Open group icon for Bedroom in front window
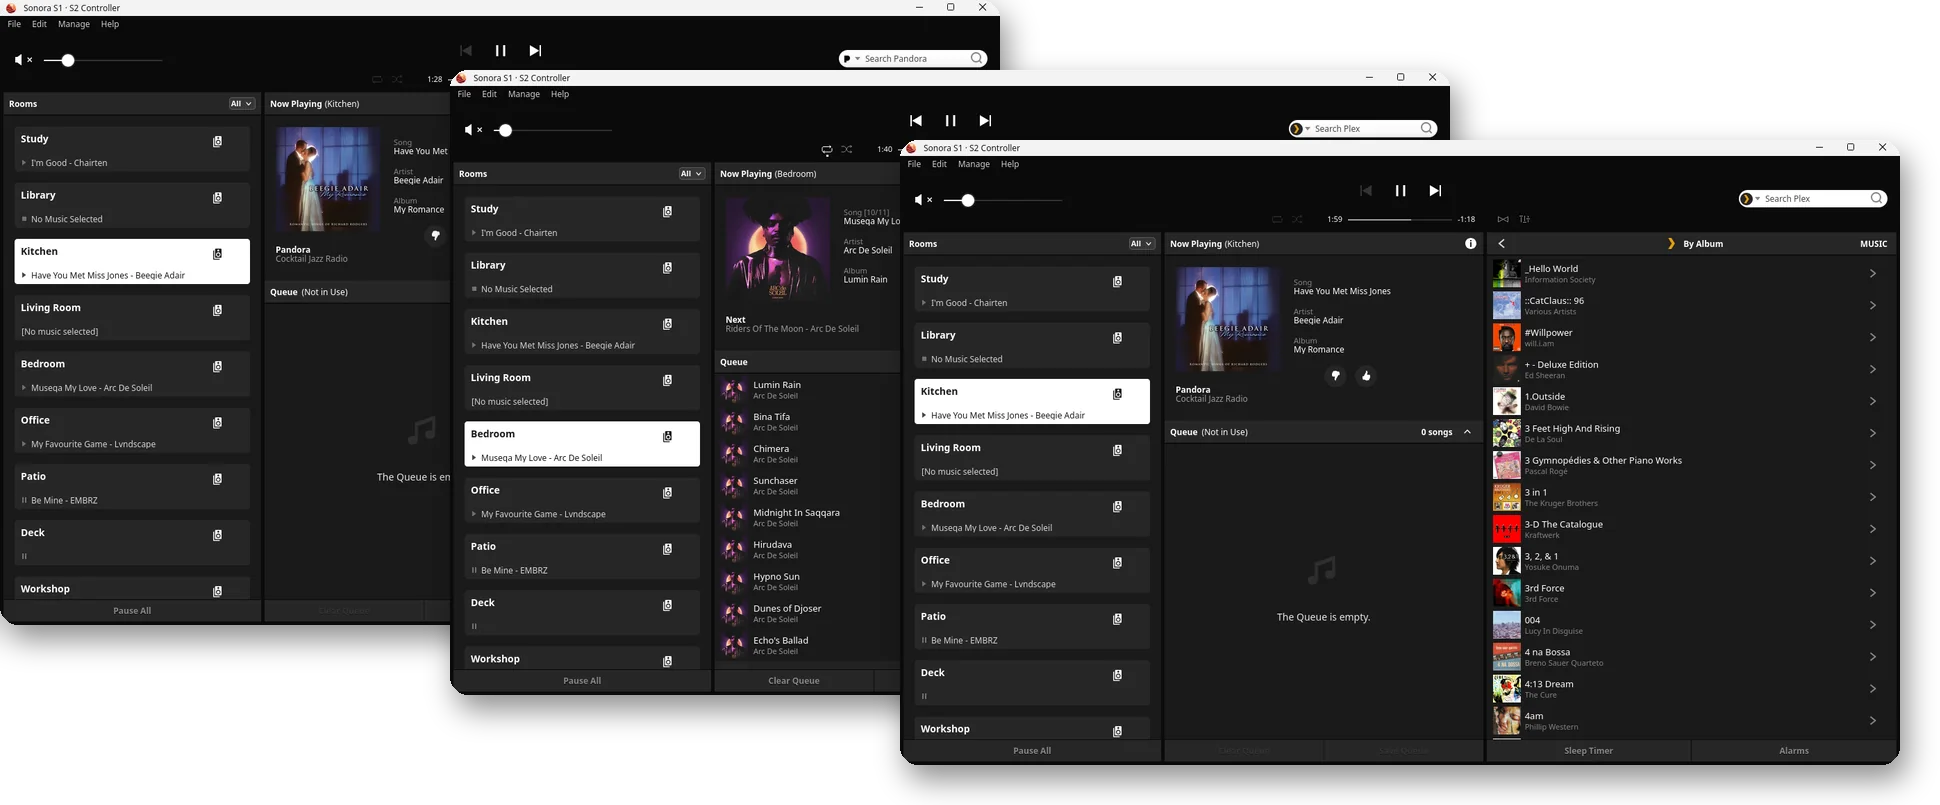The height and width of the screenshot is (805, 1940). (1117, 507)
